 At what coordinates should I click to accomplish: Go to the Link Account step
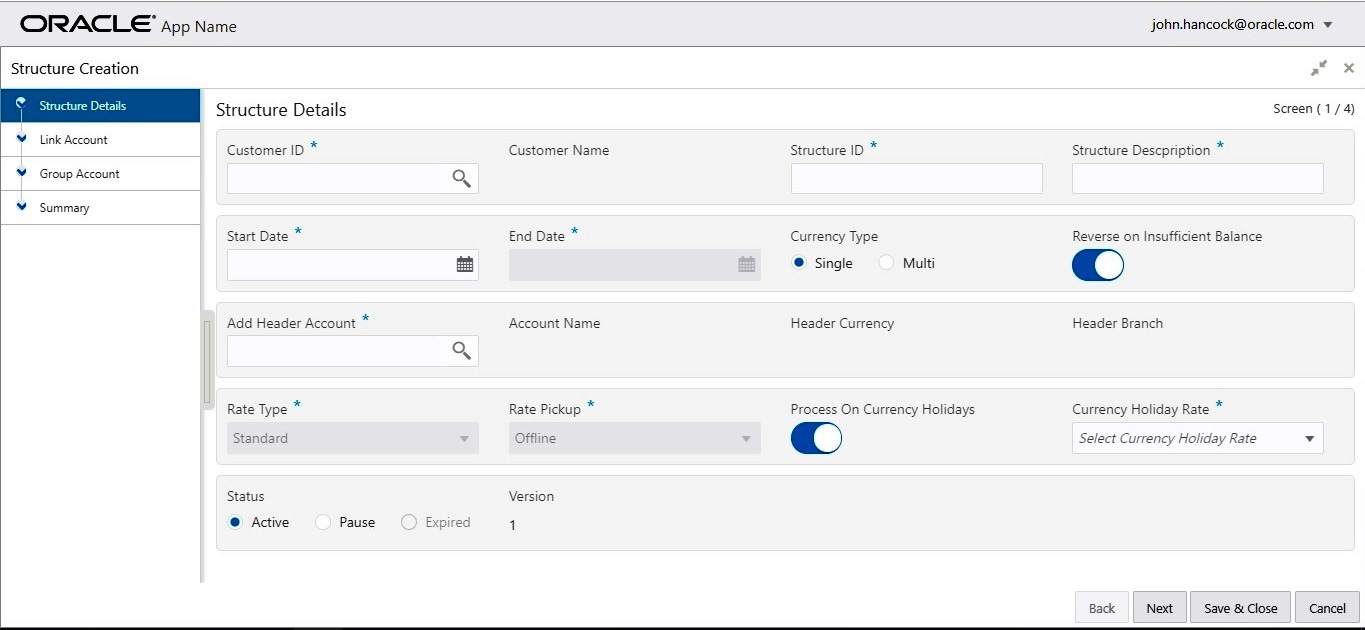coord(74,140)
